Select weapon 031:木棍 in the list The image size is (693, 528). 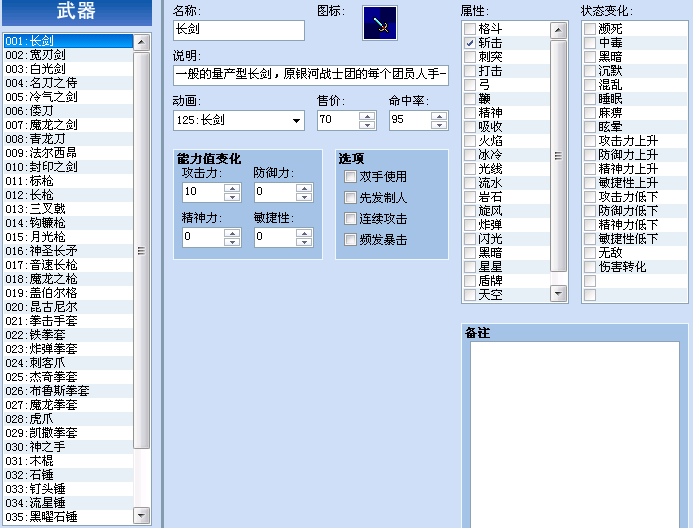(69, 461)
